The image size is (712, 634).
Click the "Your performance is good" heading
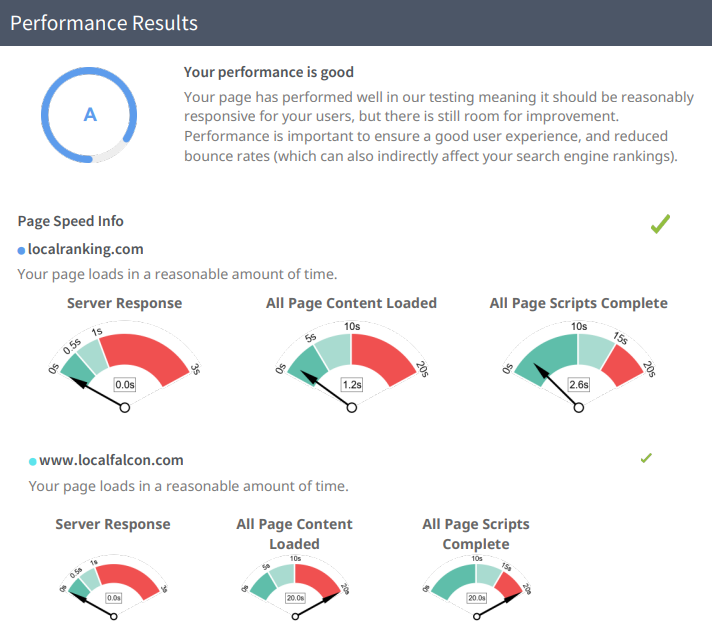click(269, 72)
